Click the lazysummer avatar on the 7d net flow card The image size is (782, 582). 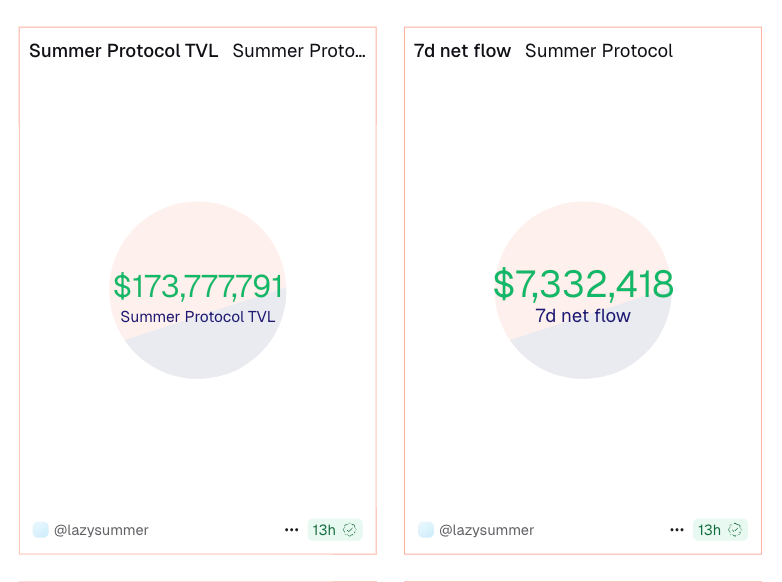click(x=426, y=530)
